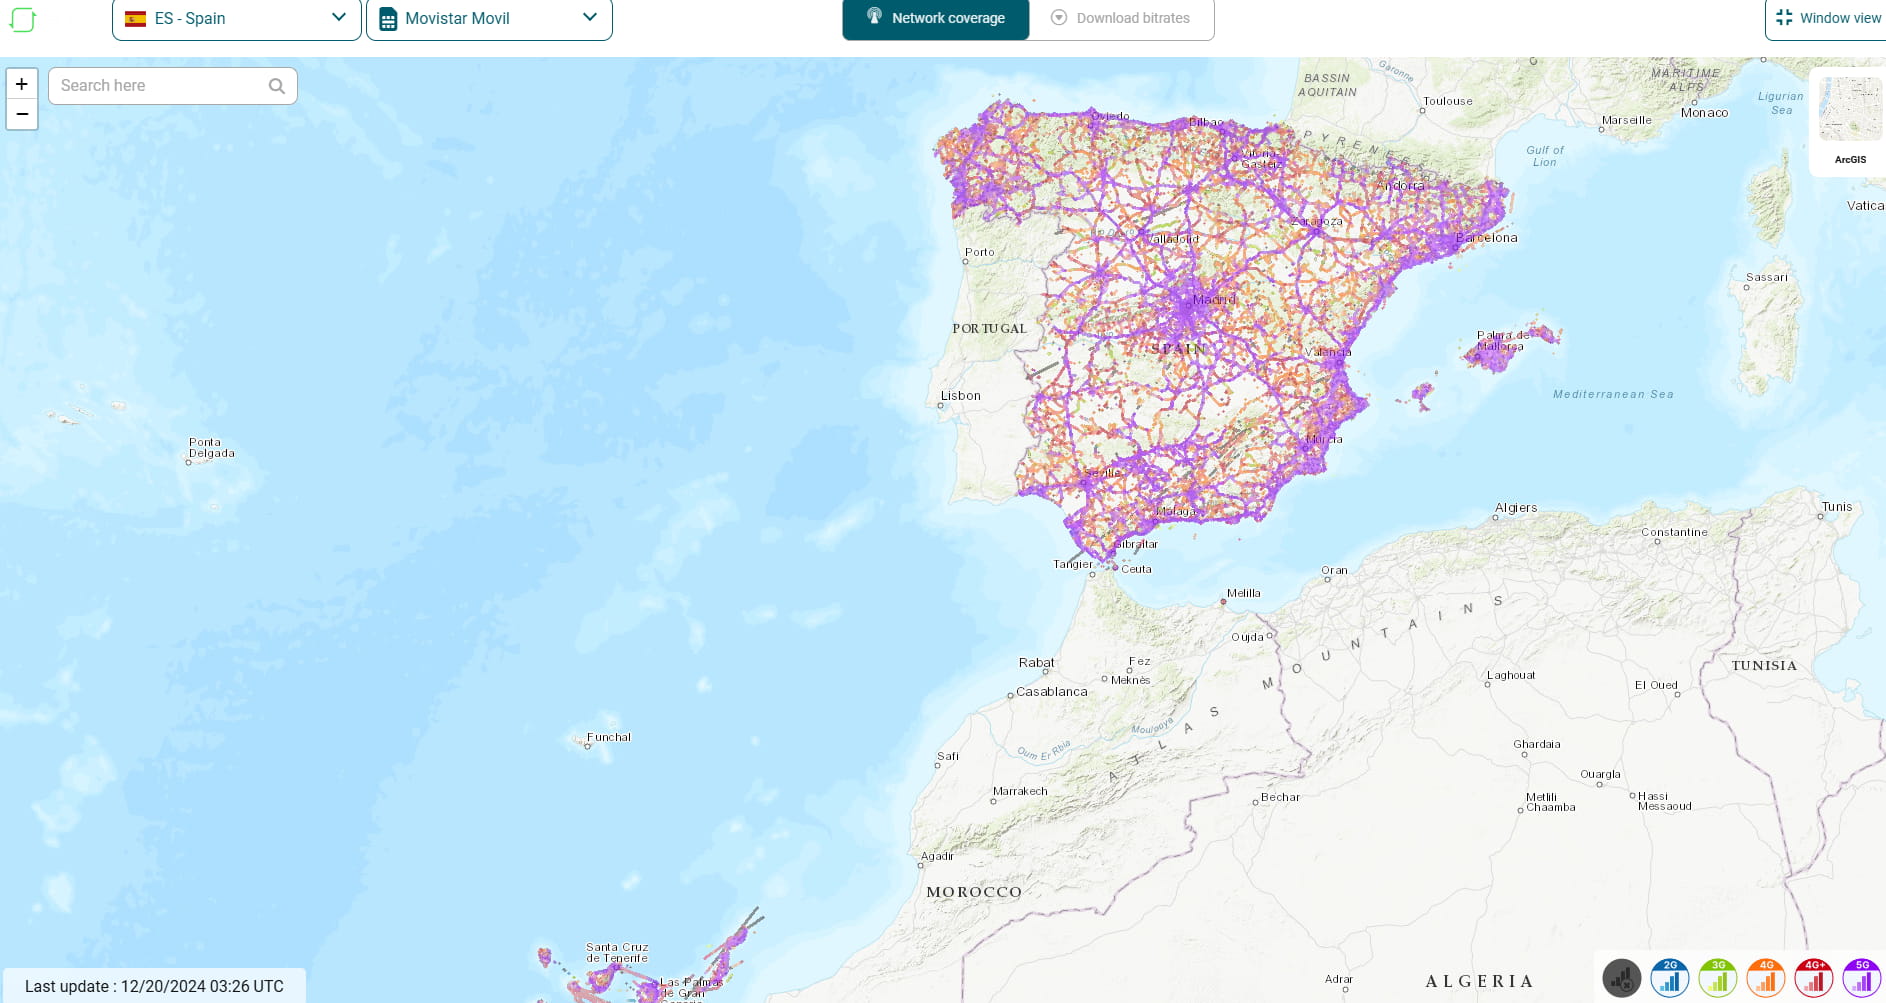Open the ArcGIS basemap inset thumbnail

[1850, 108]
